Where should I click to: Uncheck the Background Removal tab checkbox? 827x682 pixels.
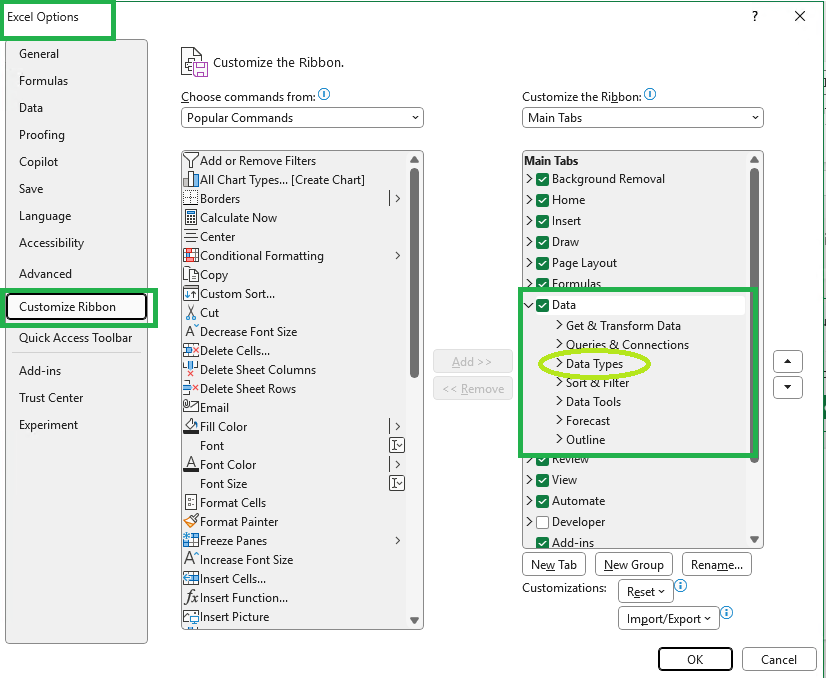point(542,179)
